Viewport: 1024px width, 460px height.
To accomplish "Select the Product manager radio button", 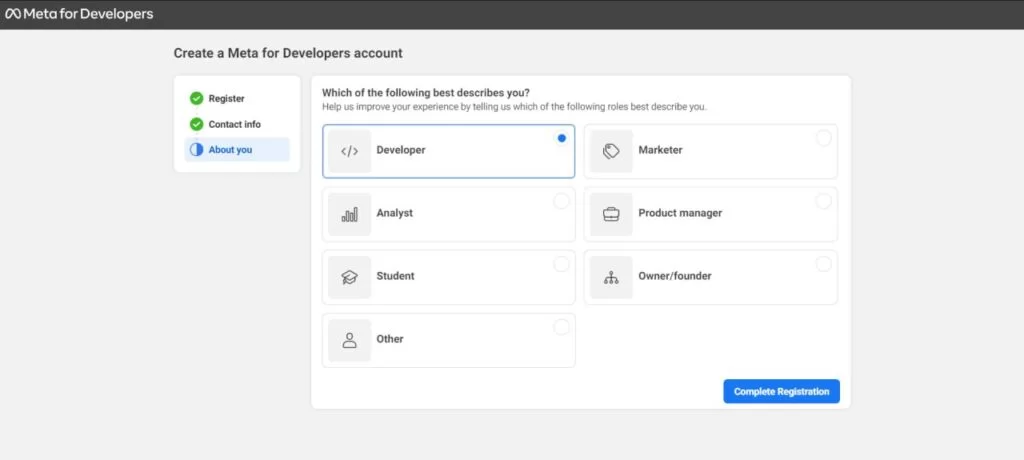I will pyautogui.click(x=824, y=201).
